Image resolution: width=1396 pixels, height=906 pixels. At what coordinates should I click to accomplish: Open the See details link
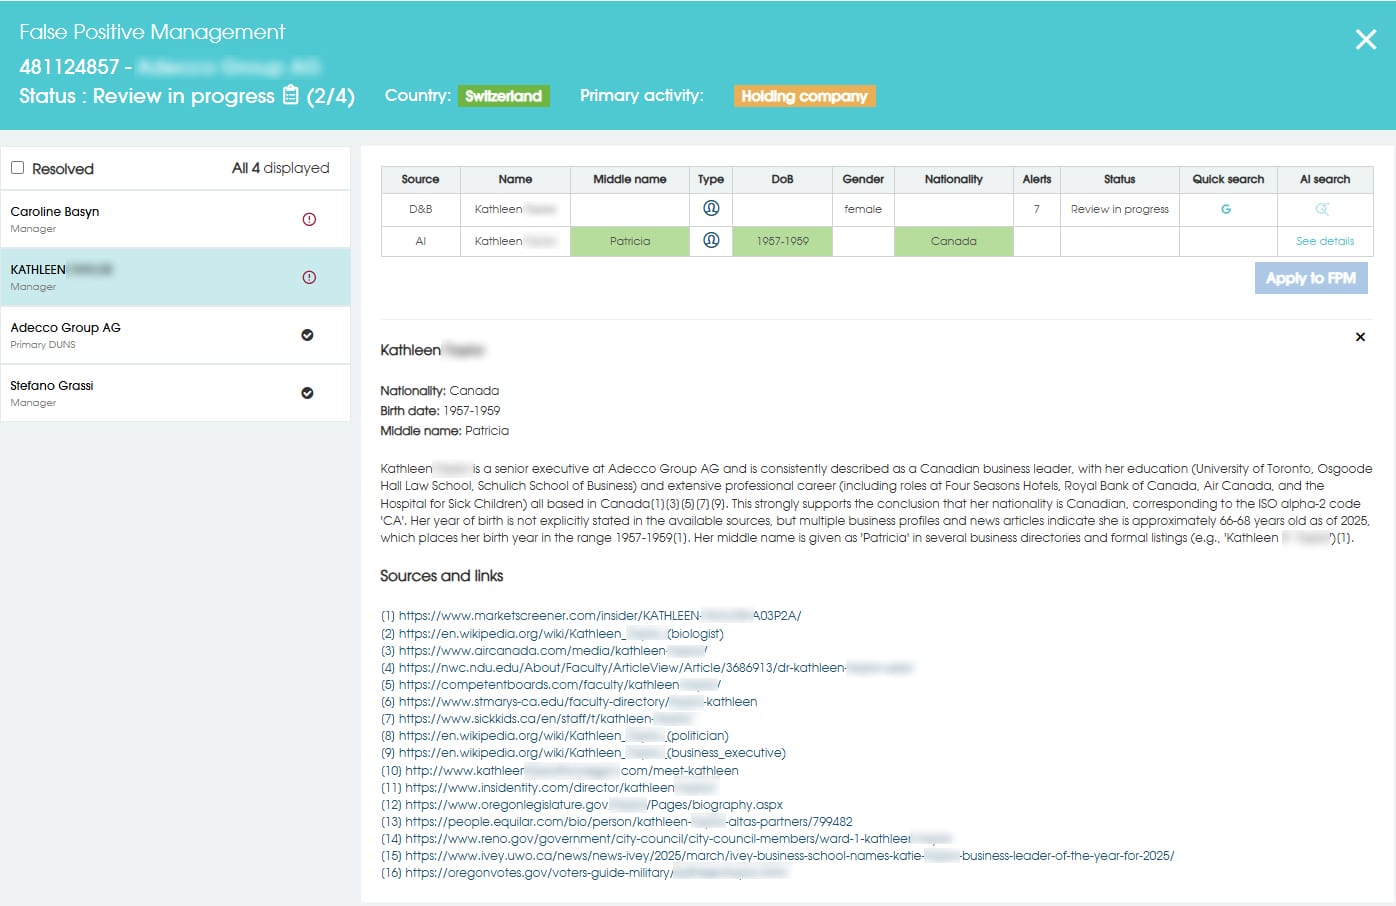[x=1324, y=241]
